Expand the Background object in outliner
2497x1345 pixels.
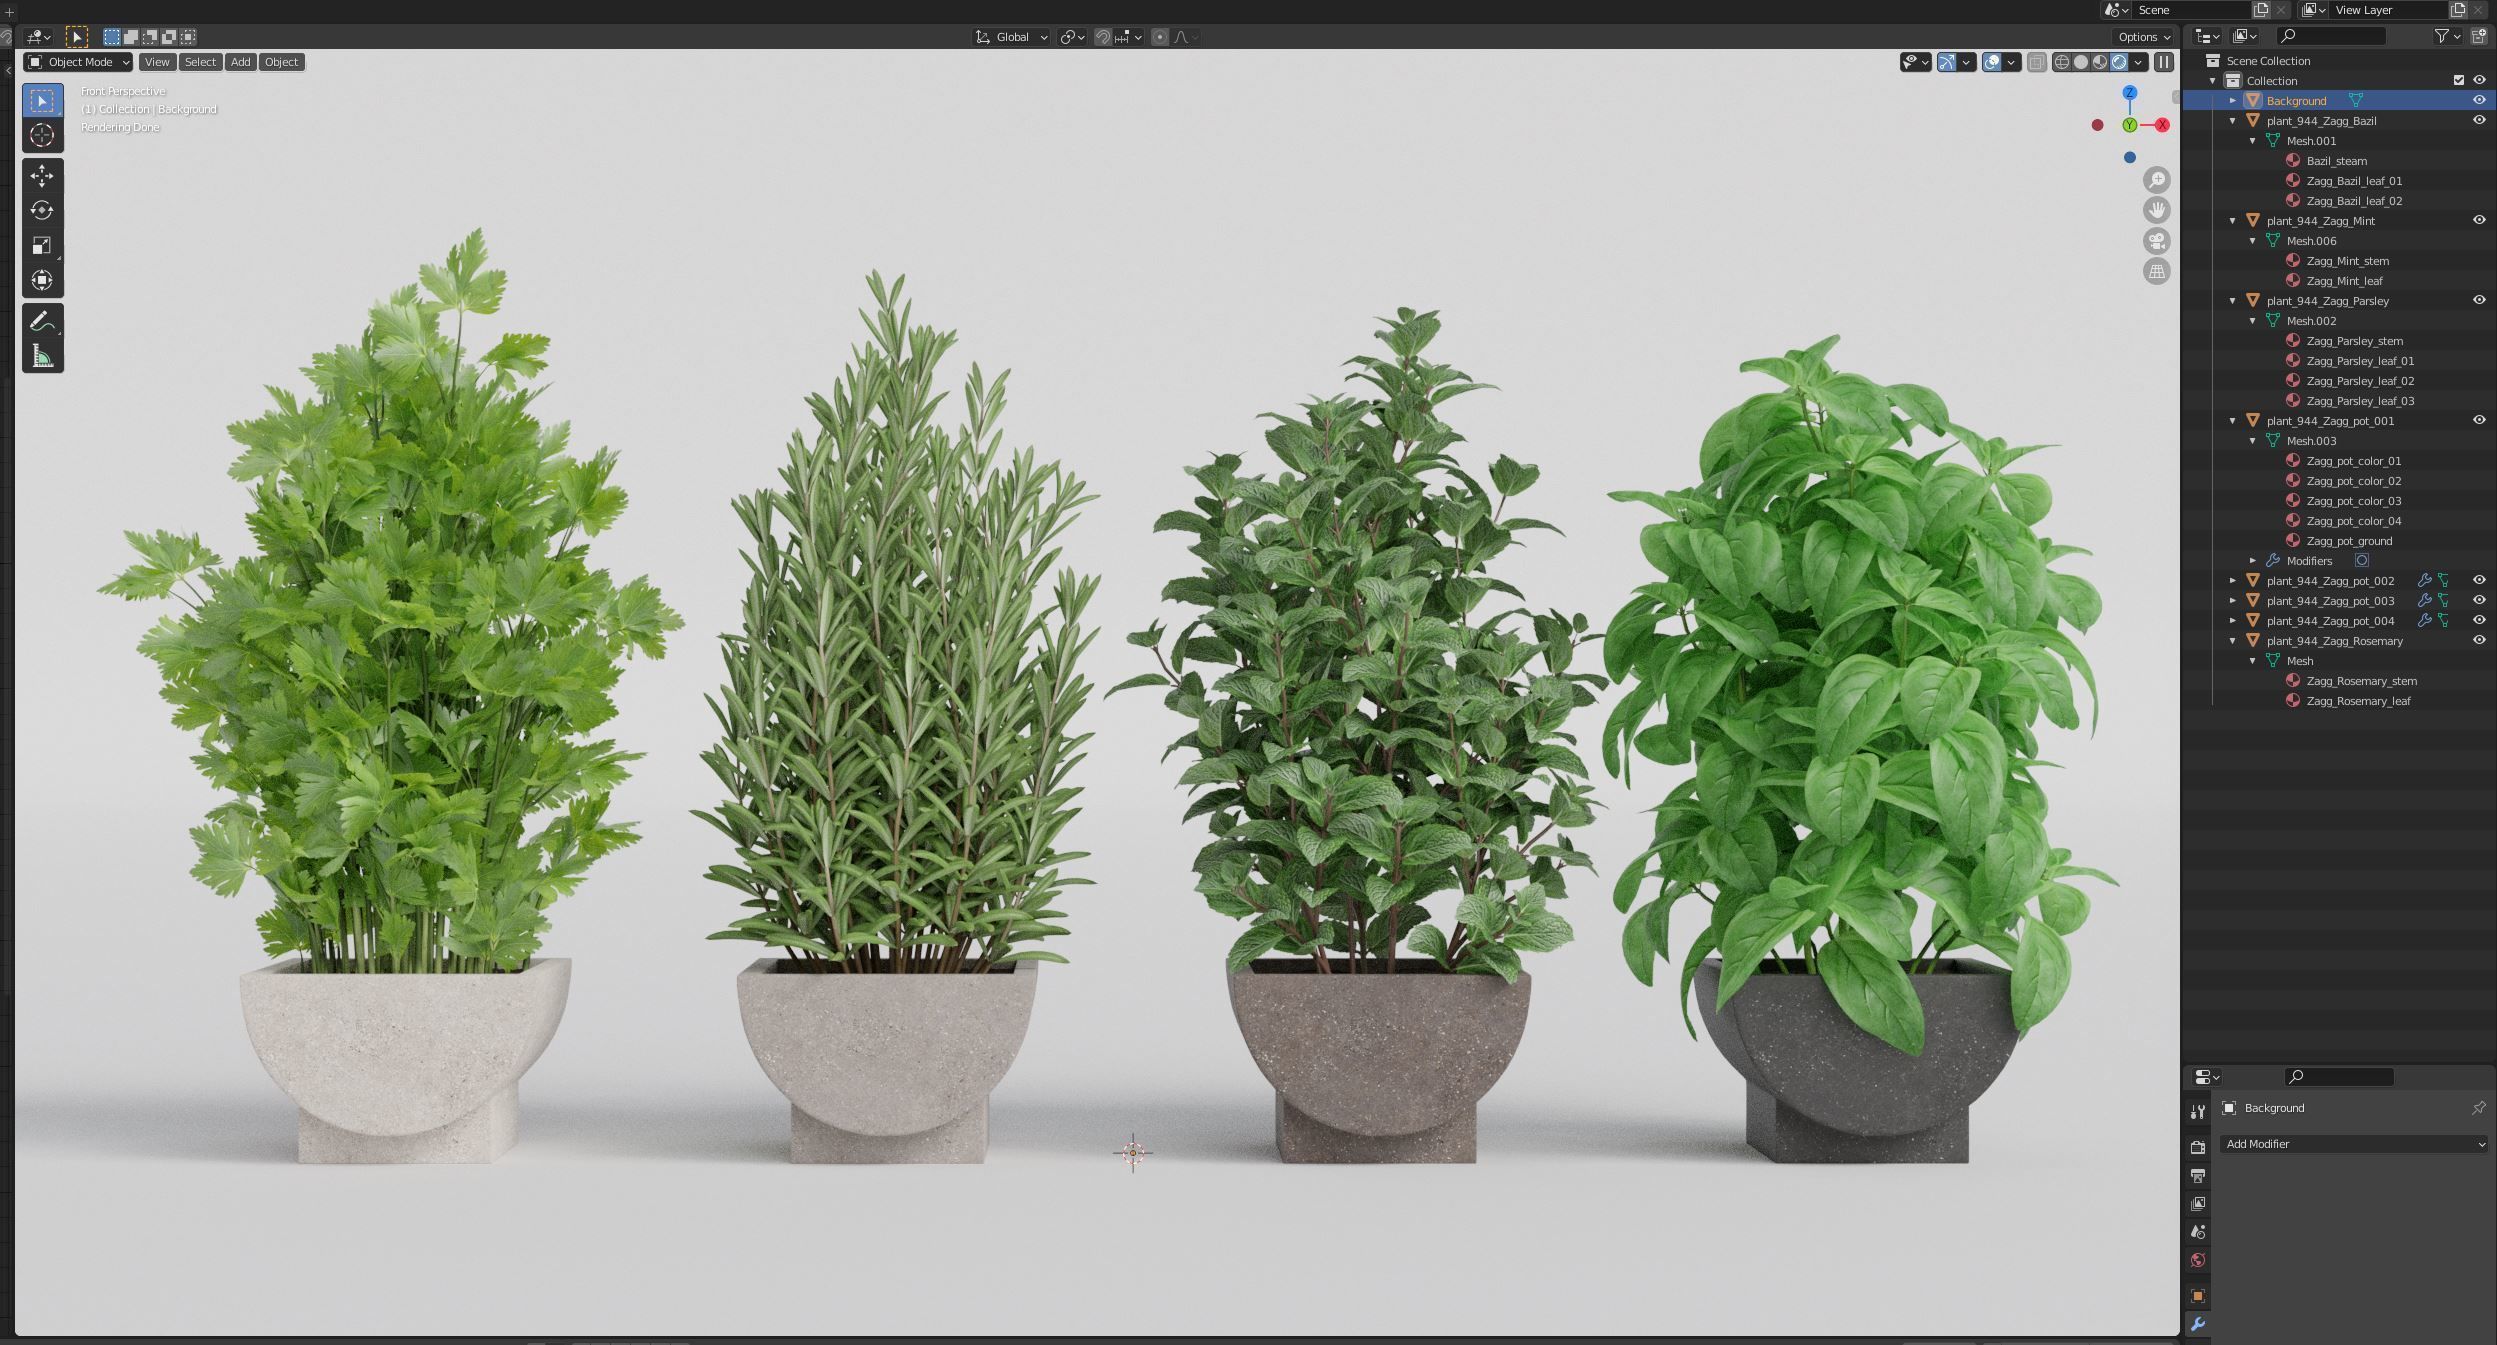(x=2233, y=100)
